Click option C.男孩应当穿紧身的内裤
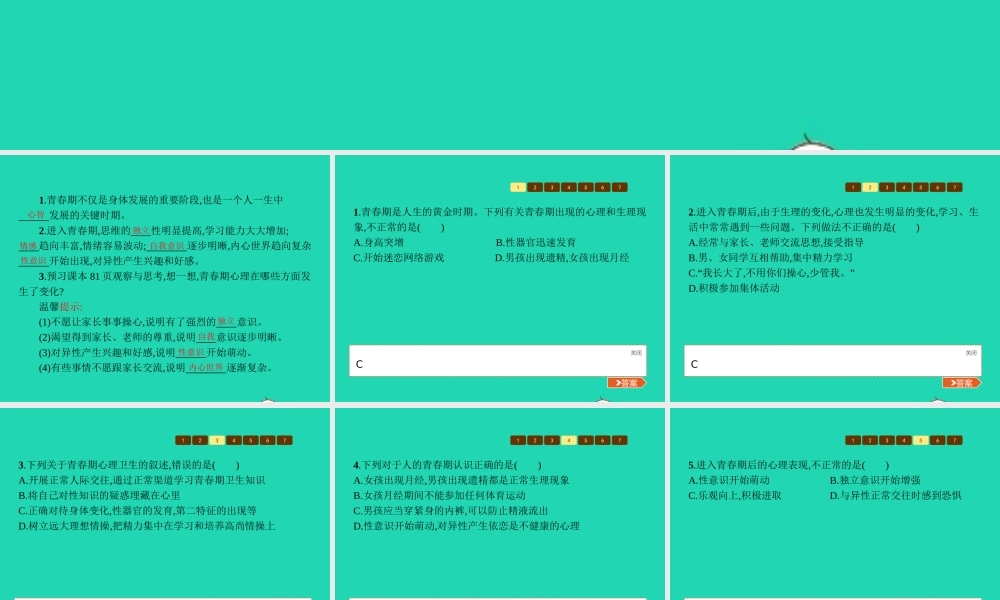The image size is (1000, 600). pyautogui.click(x=451, y=511)
